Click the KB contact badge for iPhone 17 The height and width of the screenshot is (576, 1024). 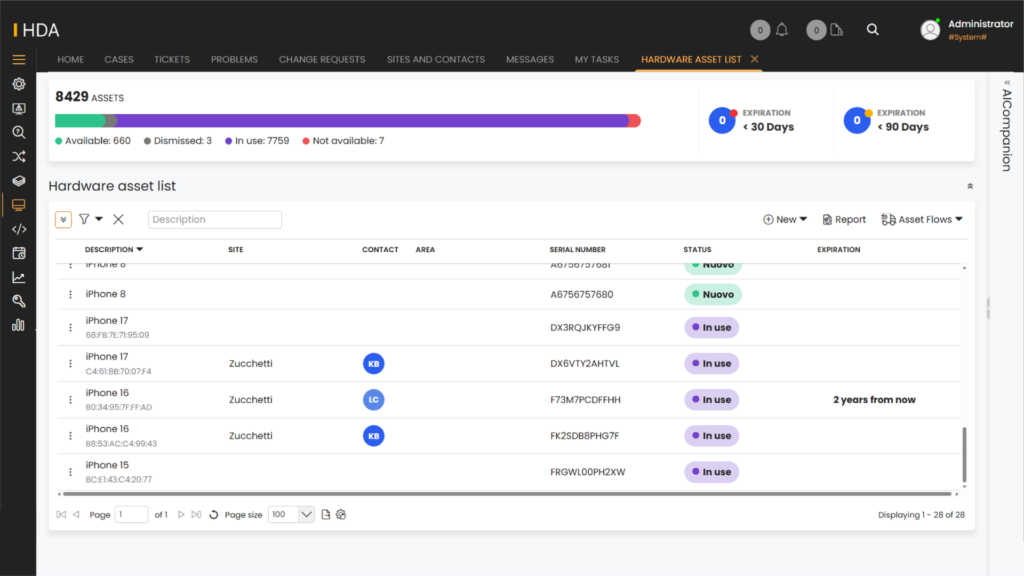click(x=374, y=364)
